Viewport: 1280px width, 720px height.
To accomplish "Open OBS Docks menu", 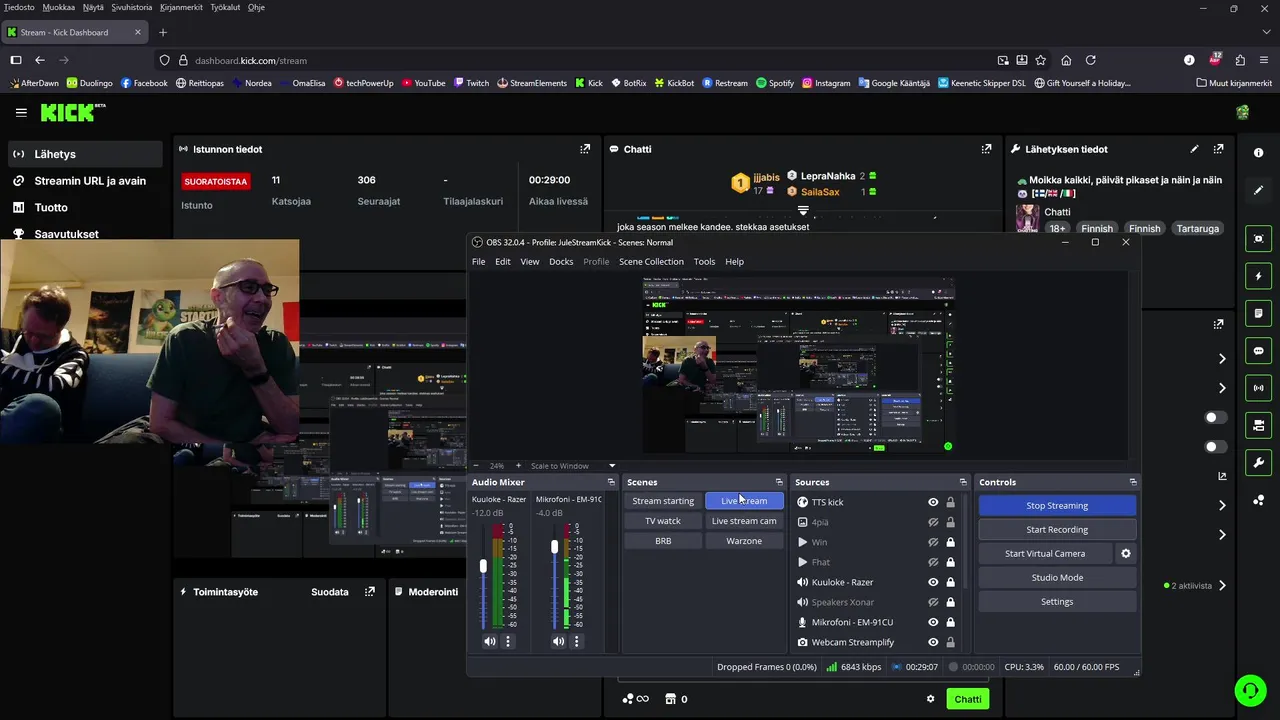I will pos(561,262).
